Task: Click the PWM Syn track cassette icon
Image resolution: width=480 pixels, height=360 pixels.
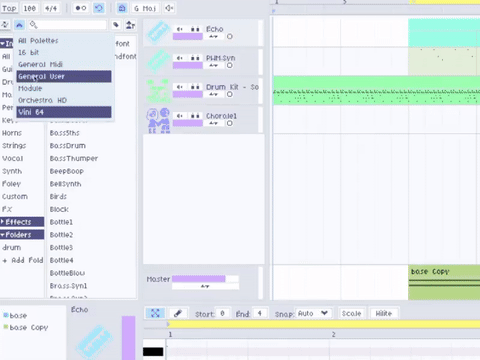Action: point(158,61)
